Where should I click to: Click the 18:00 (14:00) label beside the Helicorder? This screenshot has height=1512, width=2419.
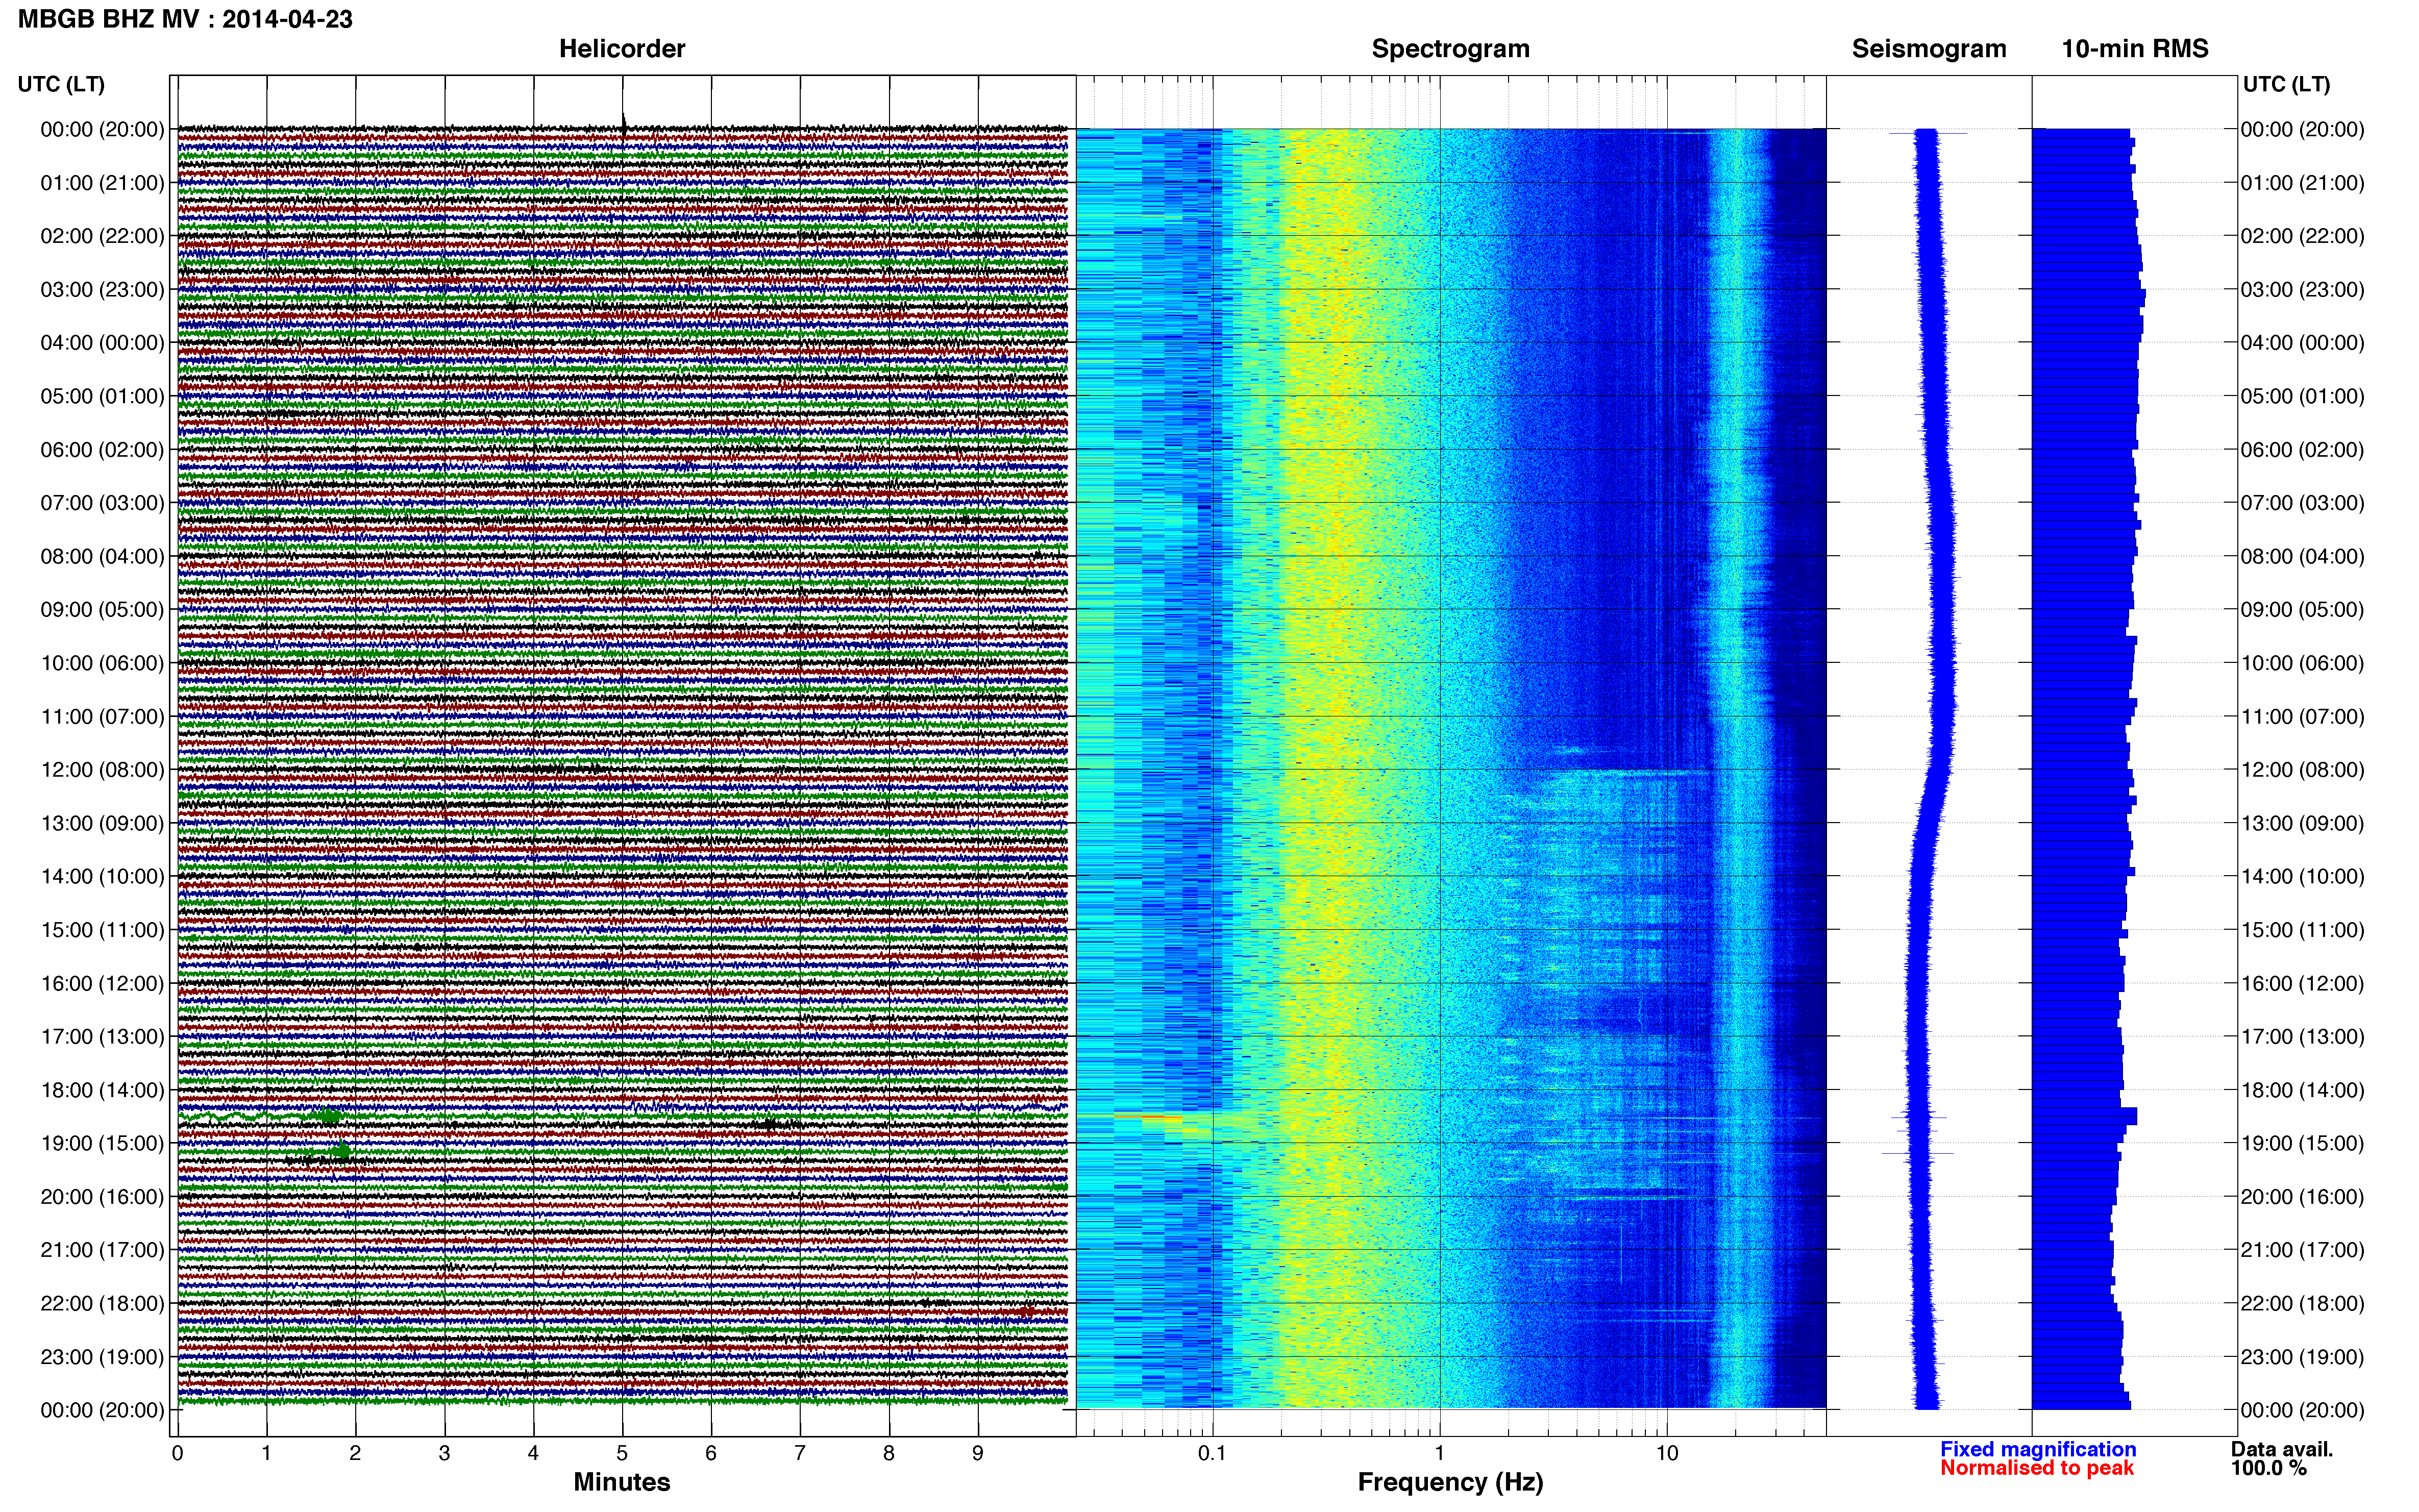102,1090
